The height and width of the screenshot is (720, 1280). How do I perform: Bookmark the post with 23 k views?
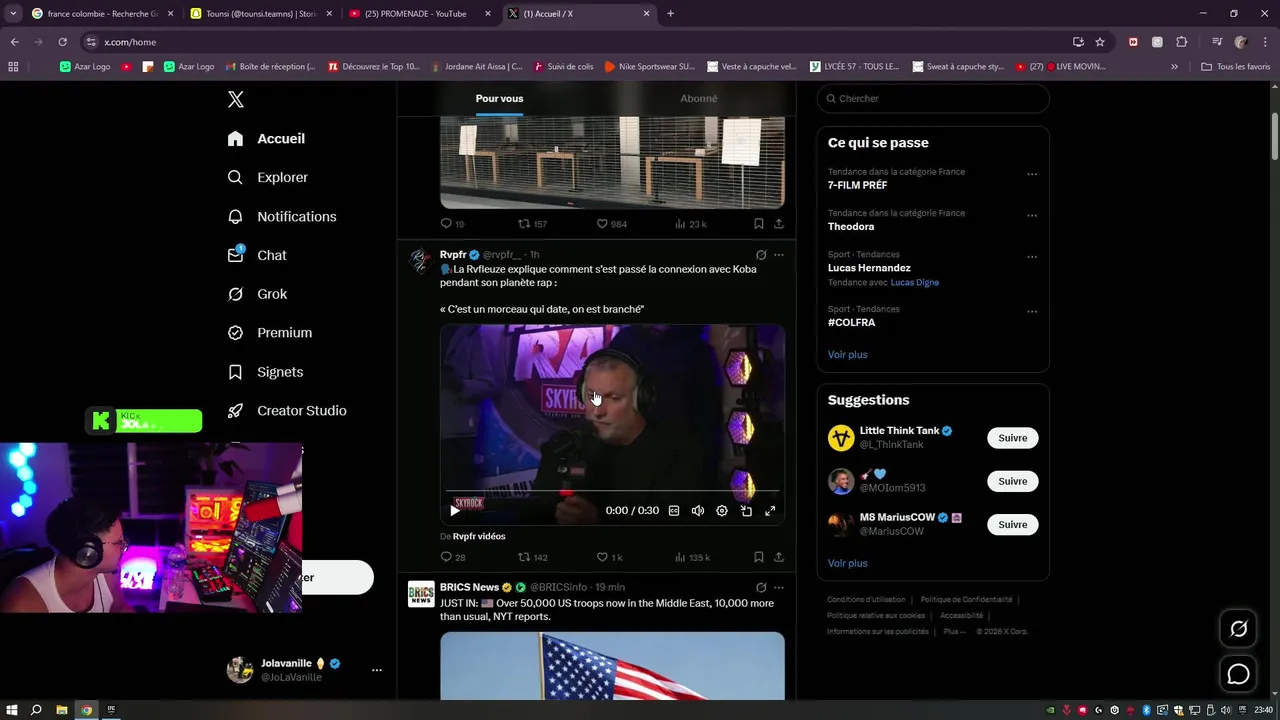click(x=759, y=224)
